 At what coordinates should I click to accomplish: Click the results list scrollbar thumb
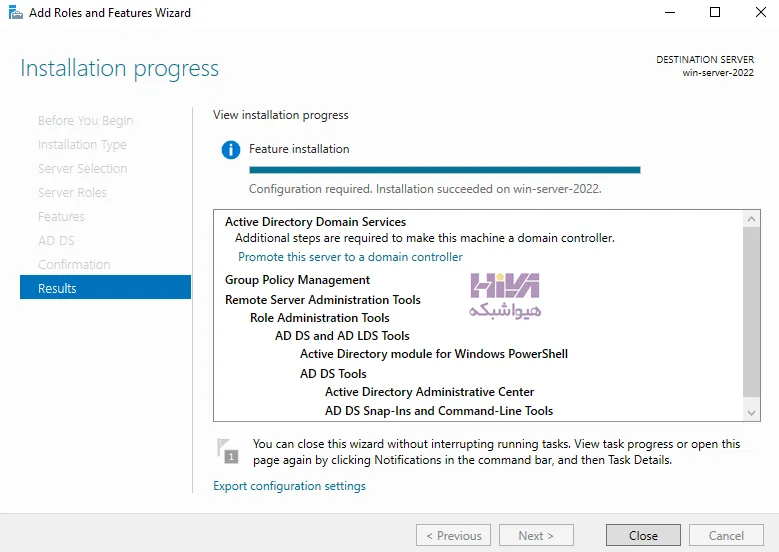(x=751, y=312)
